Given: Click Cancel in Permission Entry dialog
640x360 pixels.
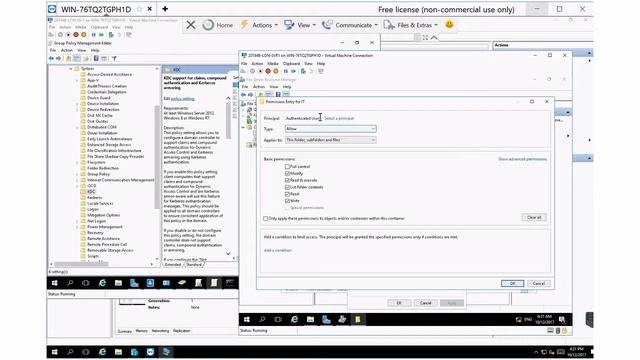Looking at the screenshot, I should [x=538, y=283].
